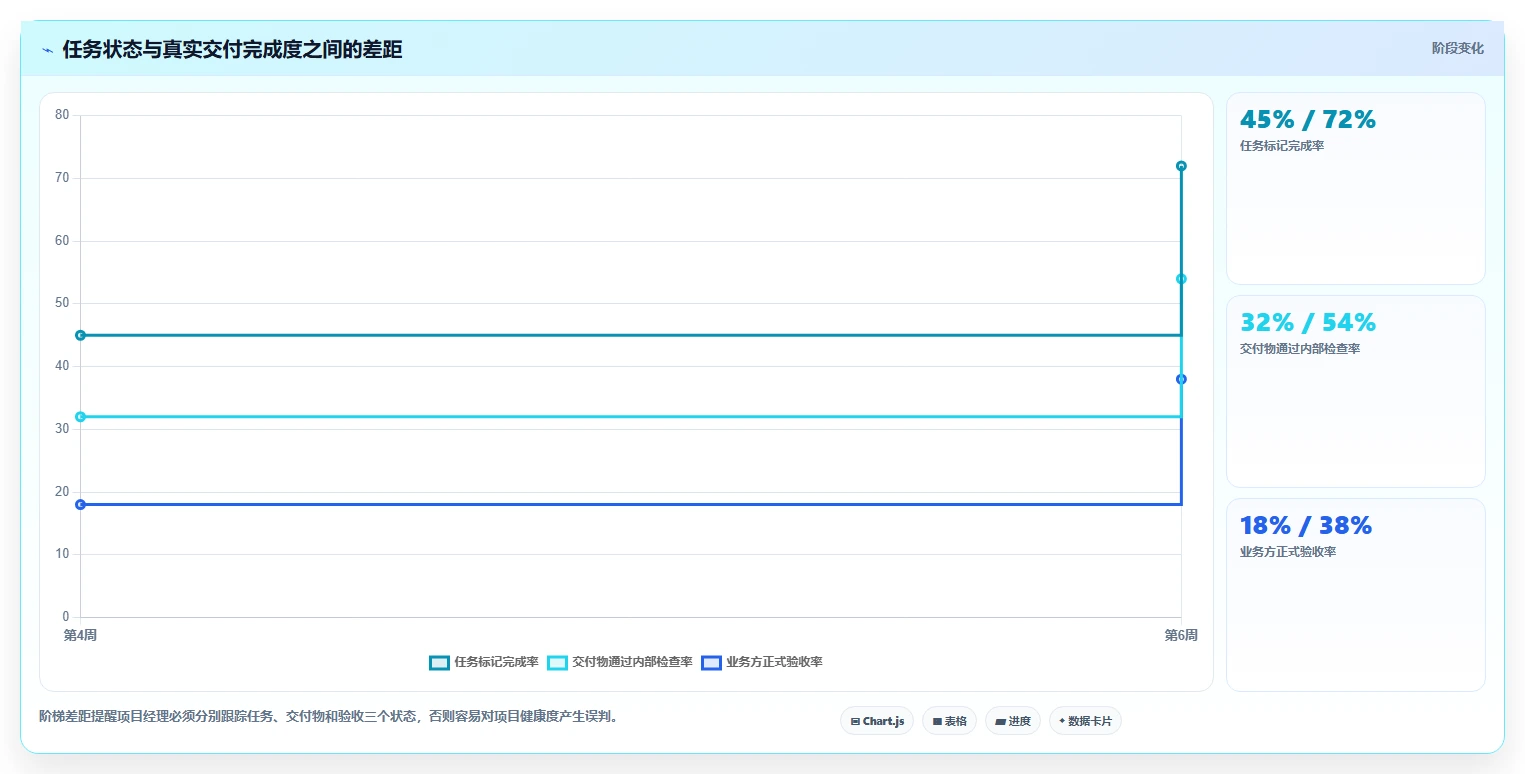
Task: Click the 业务方正式验收率 card caption
Action: [x=1288, y=552]
